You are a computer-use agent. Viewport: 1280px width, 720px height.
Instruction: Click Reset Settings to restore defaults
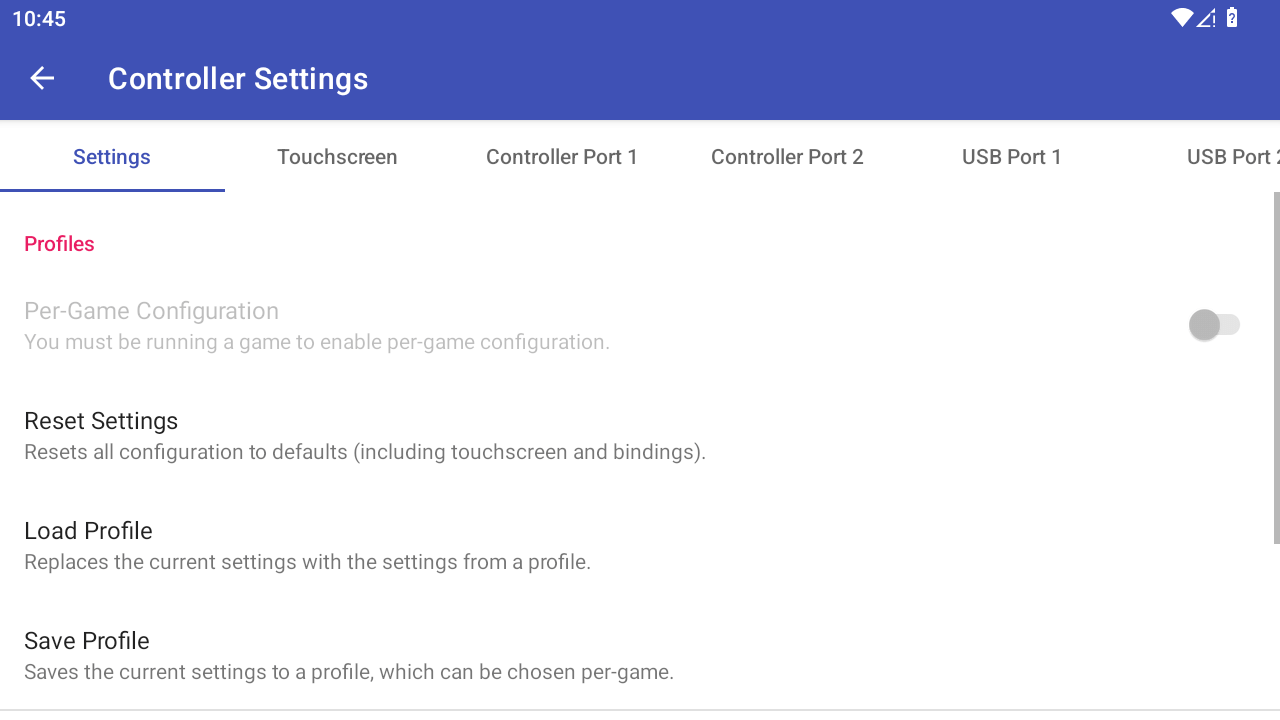(x=101, y=421)
